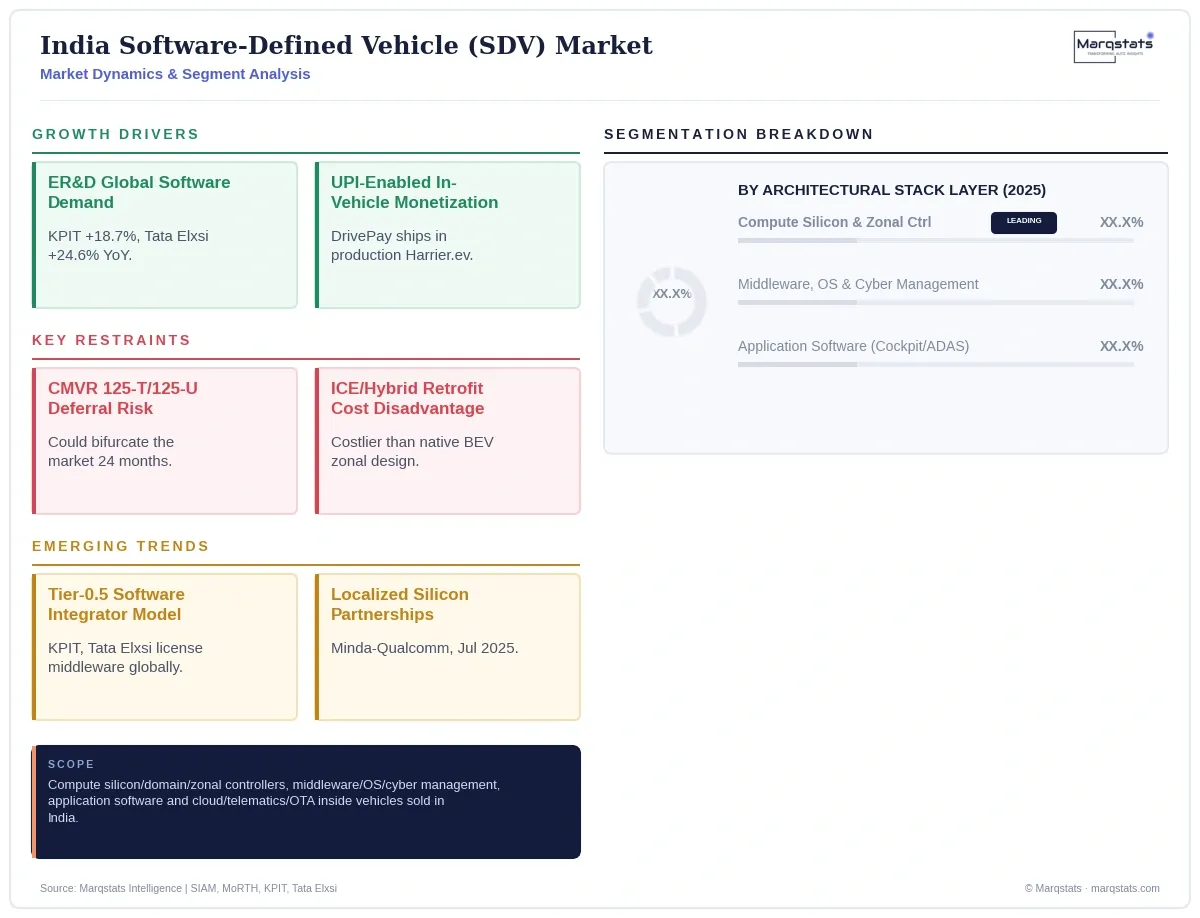Click the Middleware, OS & Cyber Management progress bar
Screen dimensions: 1200x918
936,303
